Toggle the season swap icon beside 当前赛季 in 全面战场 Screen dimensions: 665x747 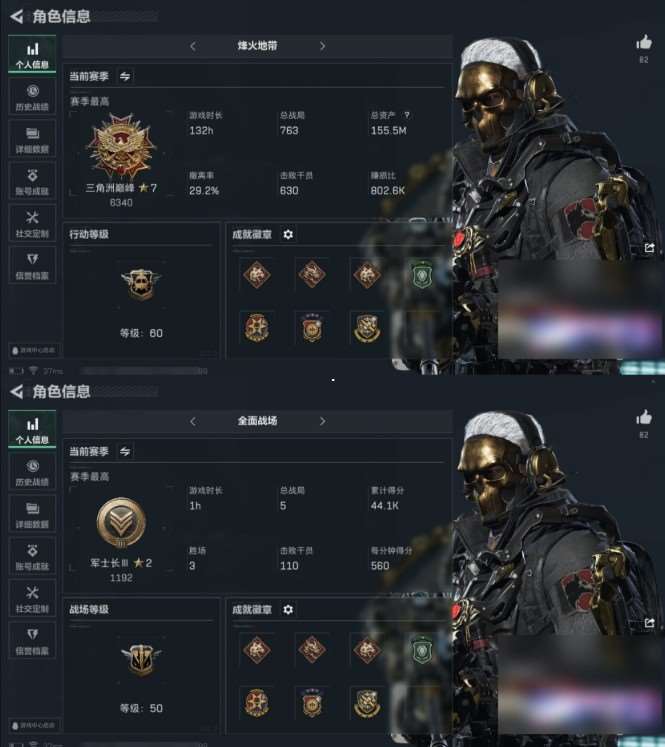point(125,451)
